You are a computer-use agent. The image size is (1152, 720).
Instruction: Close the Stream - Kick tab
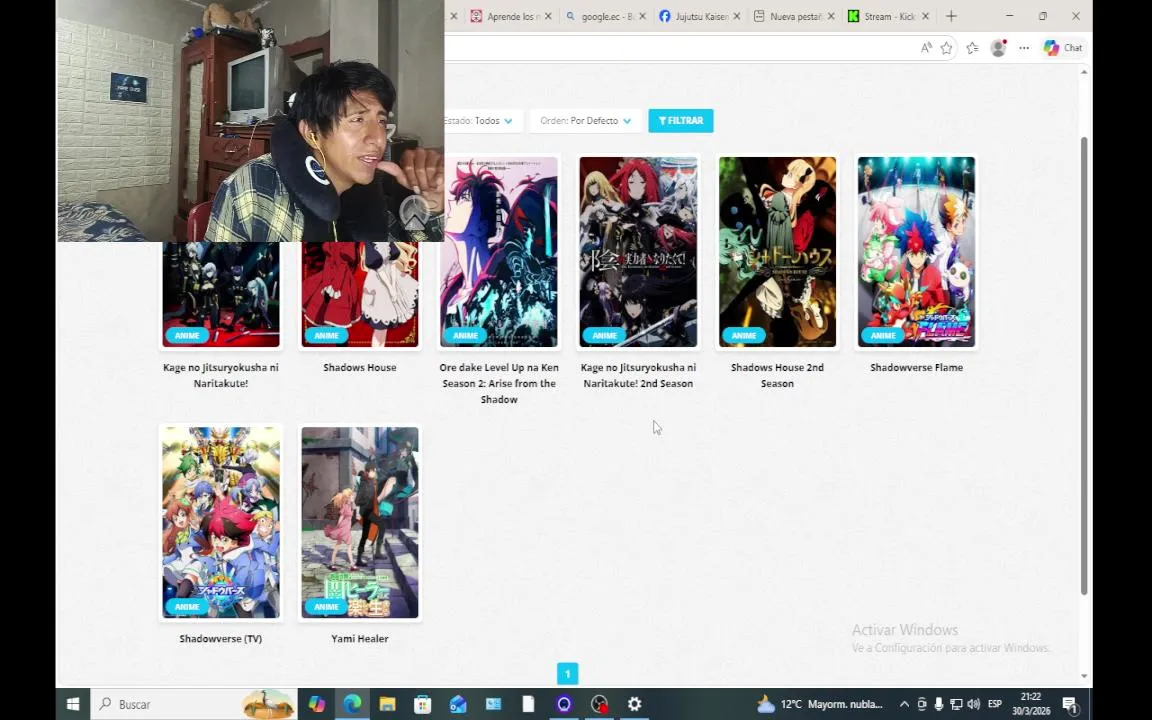click(926, 16)
